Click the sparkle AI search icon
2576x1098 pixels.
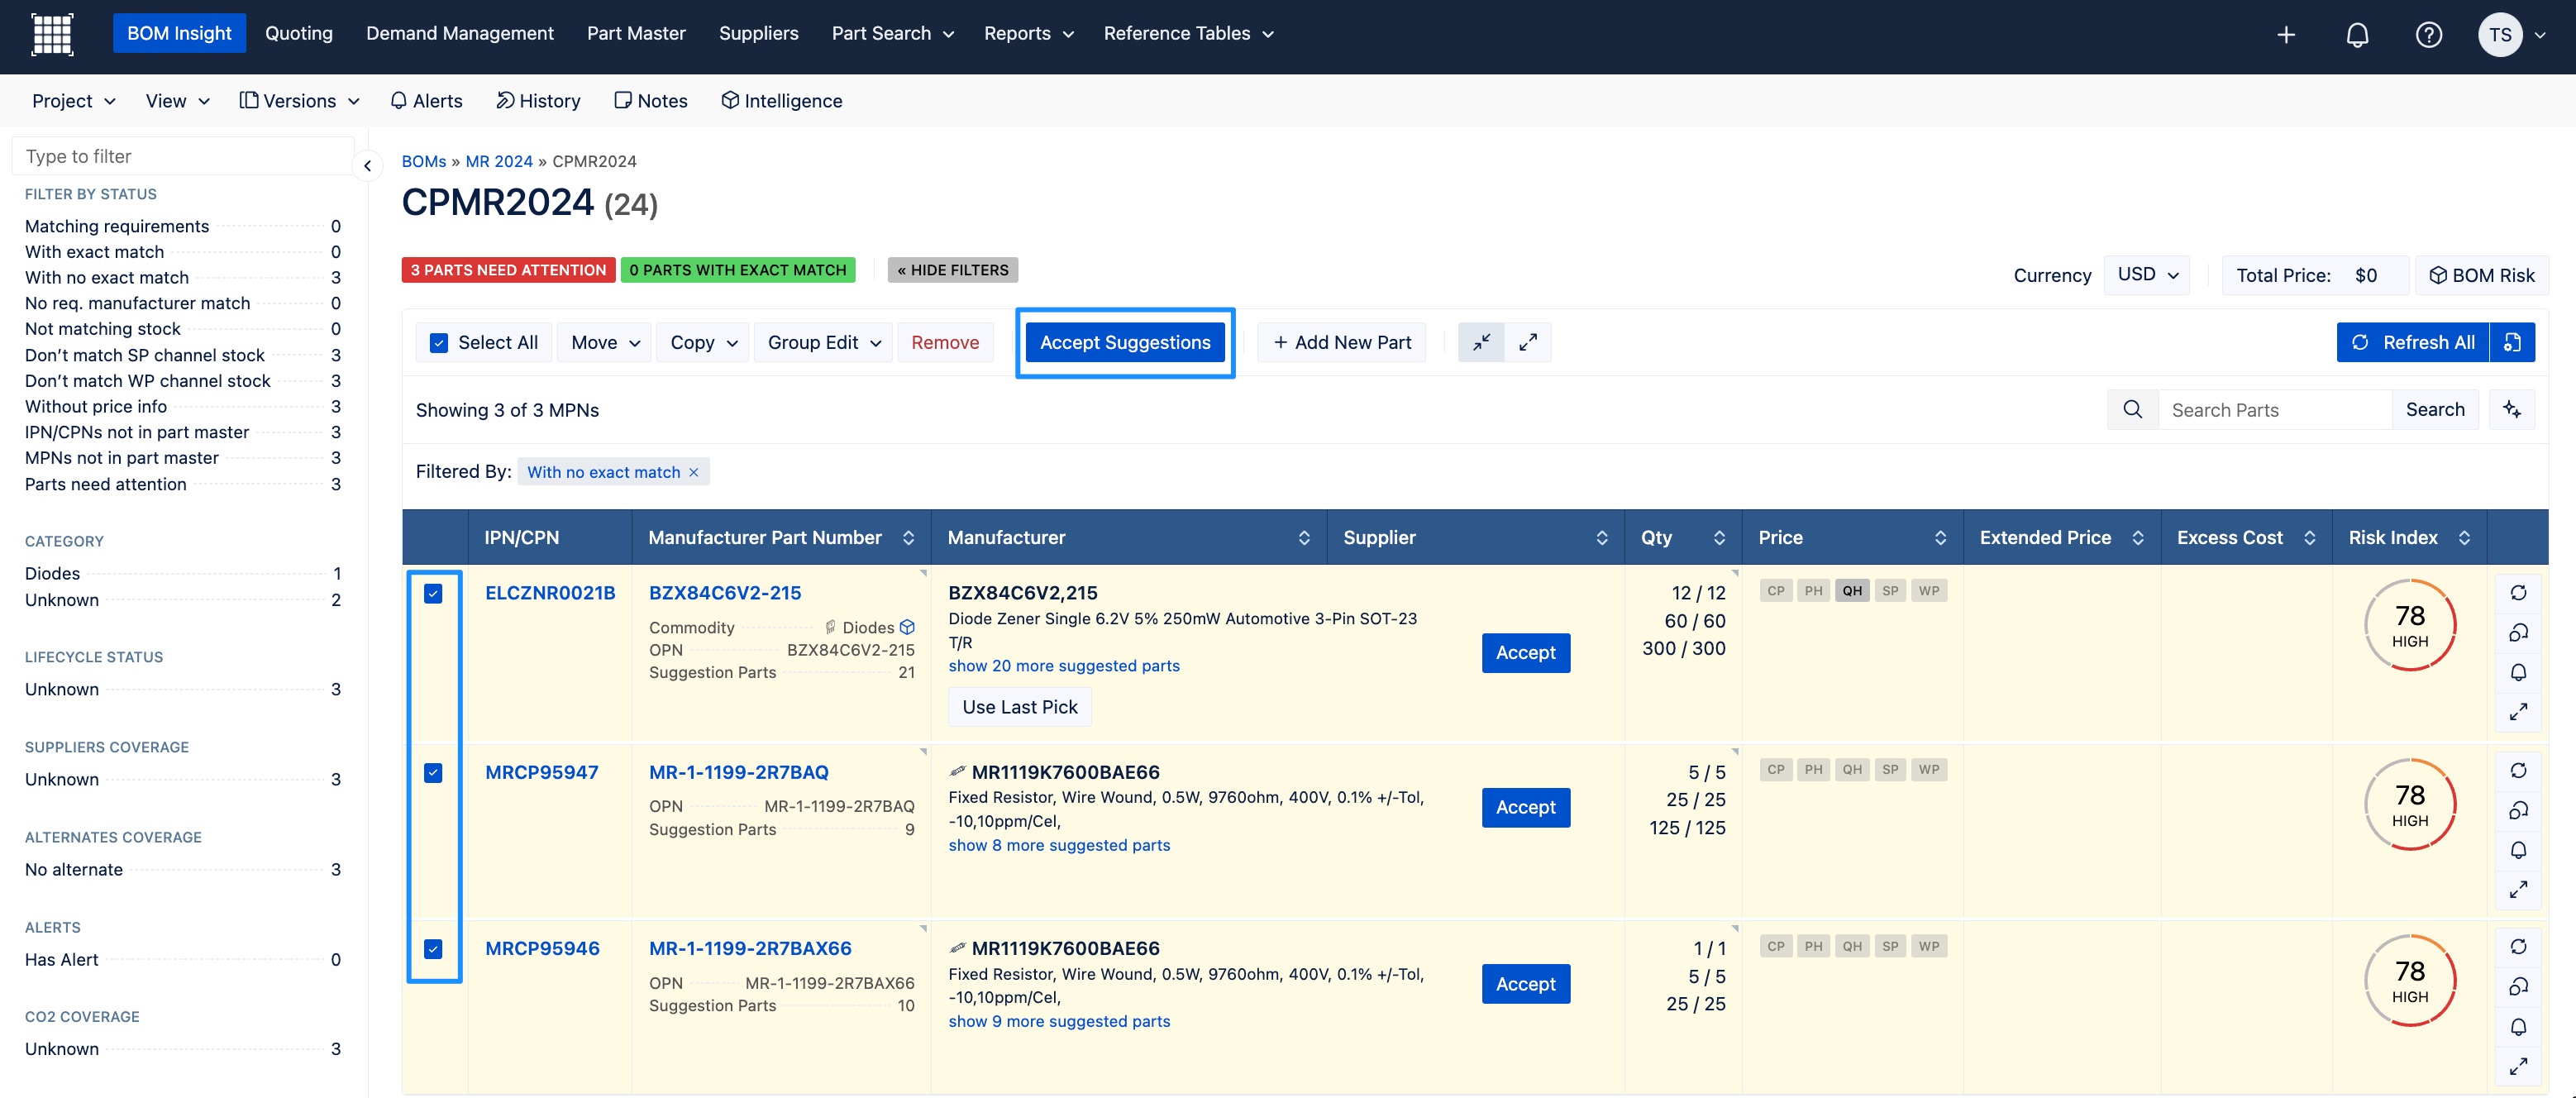[2512, 410]
